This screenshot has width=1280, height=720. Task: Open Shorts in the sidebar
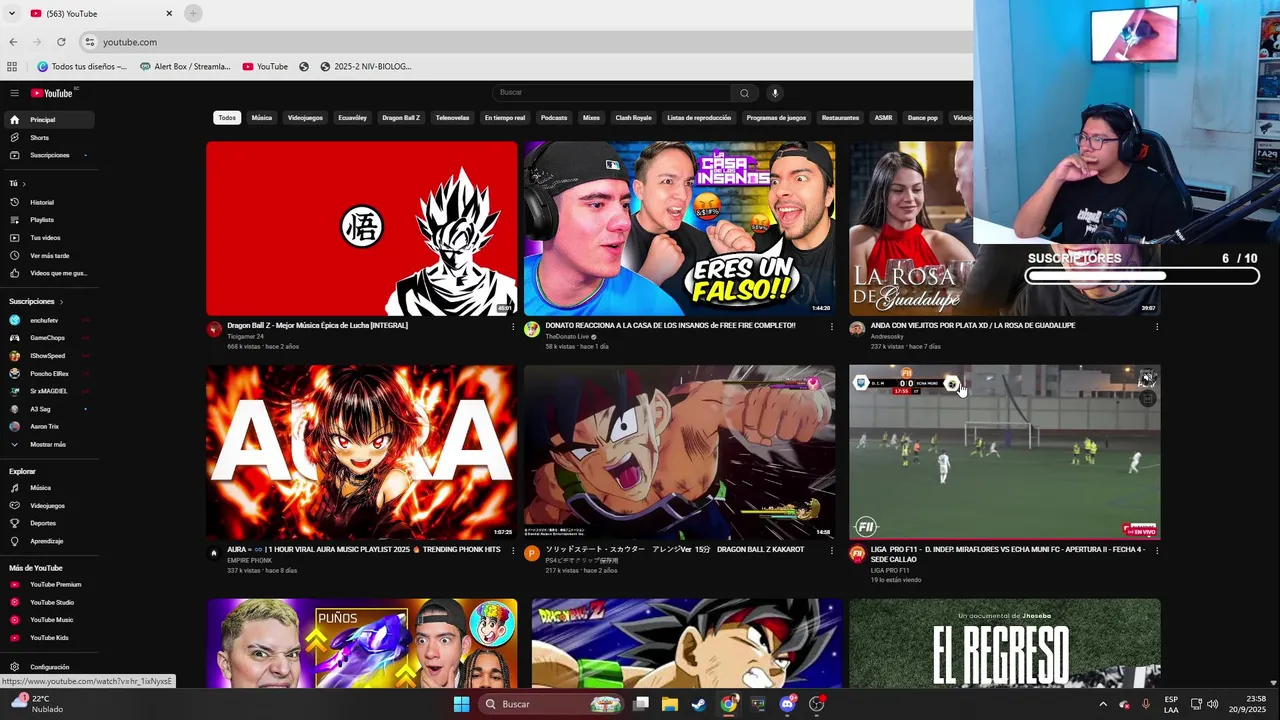pos(48,137)
